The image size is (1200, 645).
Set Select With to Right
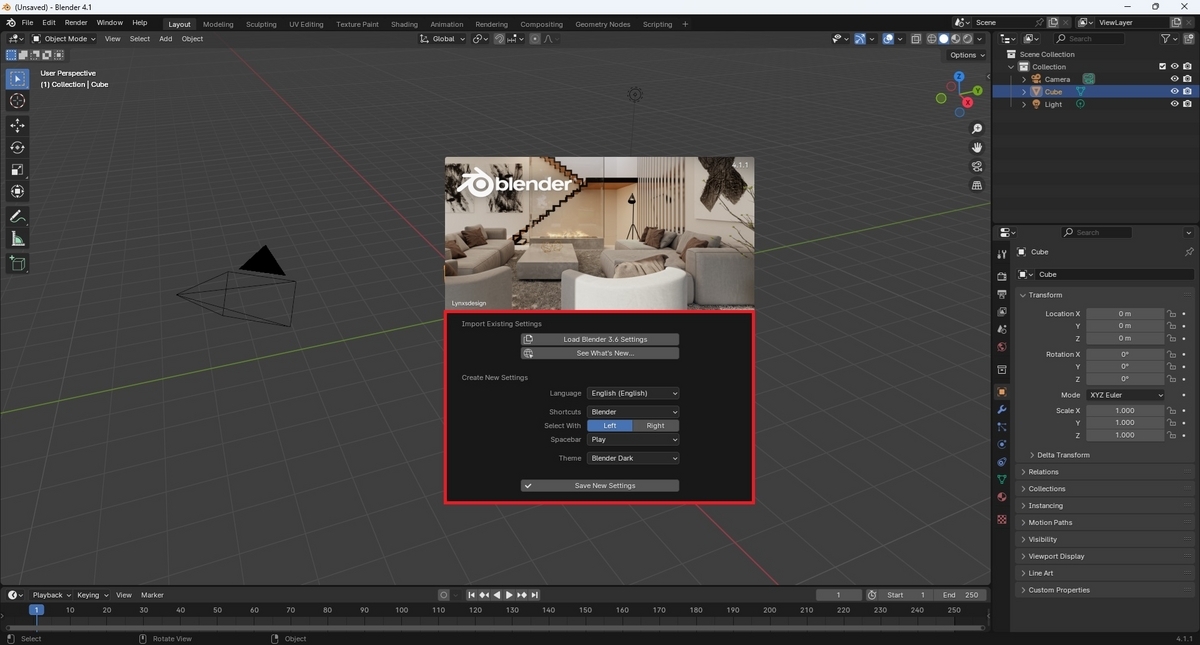[x=655, y=425]
